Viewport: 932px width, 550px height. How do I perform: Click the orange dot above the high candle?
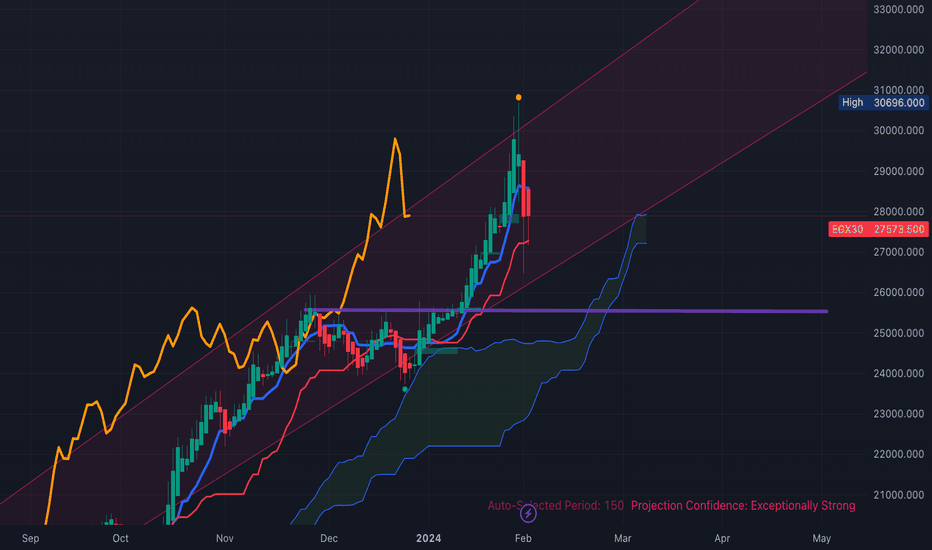tap(519, 98)
